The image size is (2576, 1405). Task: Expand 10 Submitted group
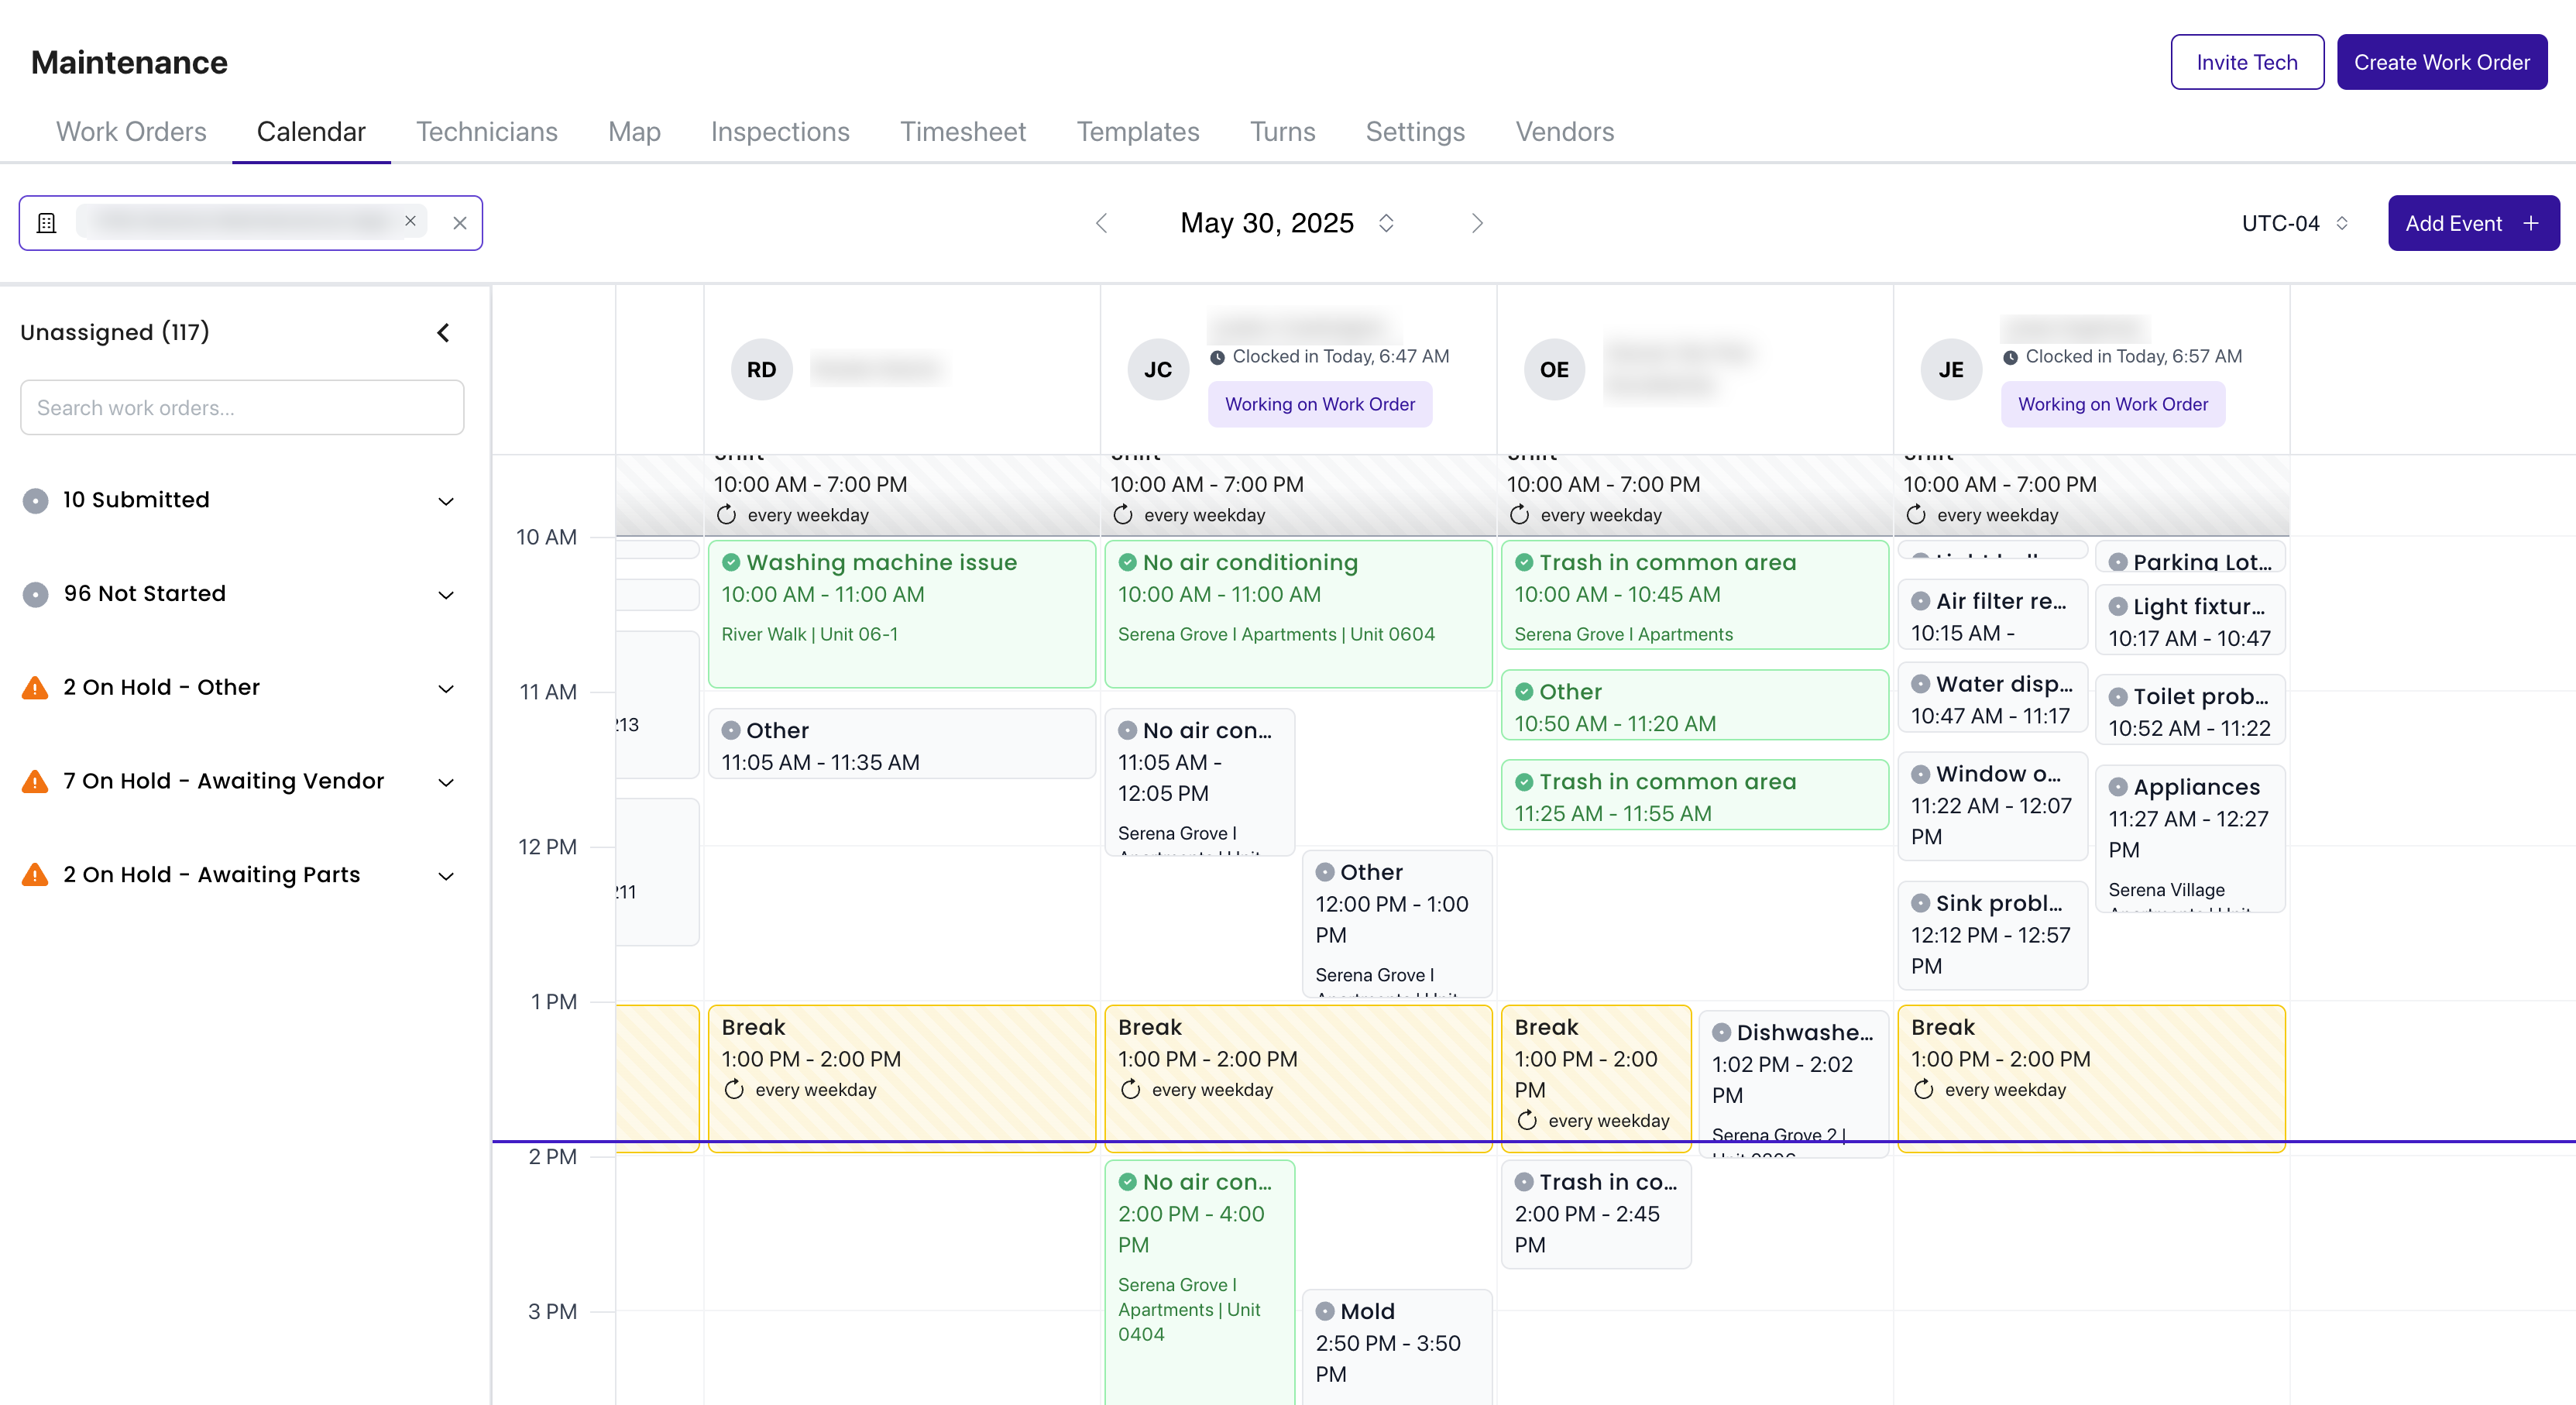pyautogui.click(x=446, y=501)
